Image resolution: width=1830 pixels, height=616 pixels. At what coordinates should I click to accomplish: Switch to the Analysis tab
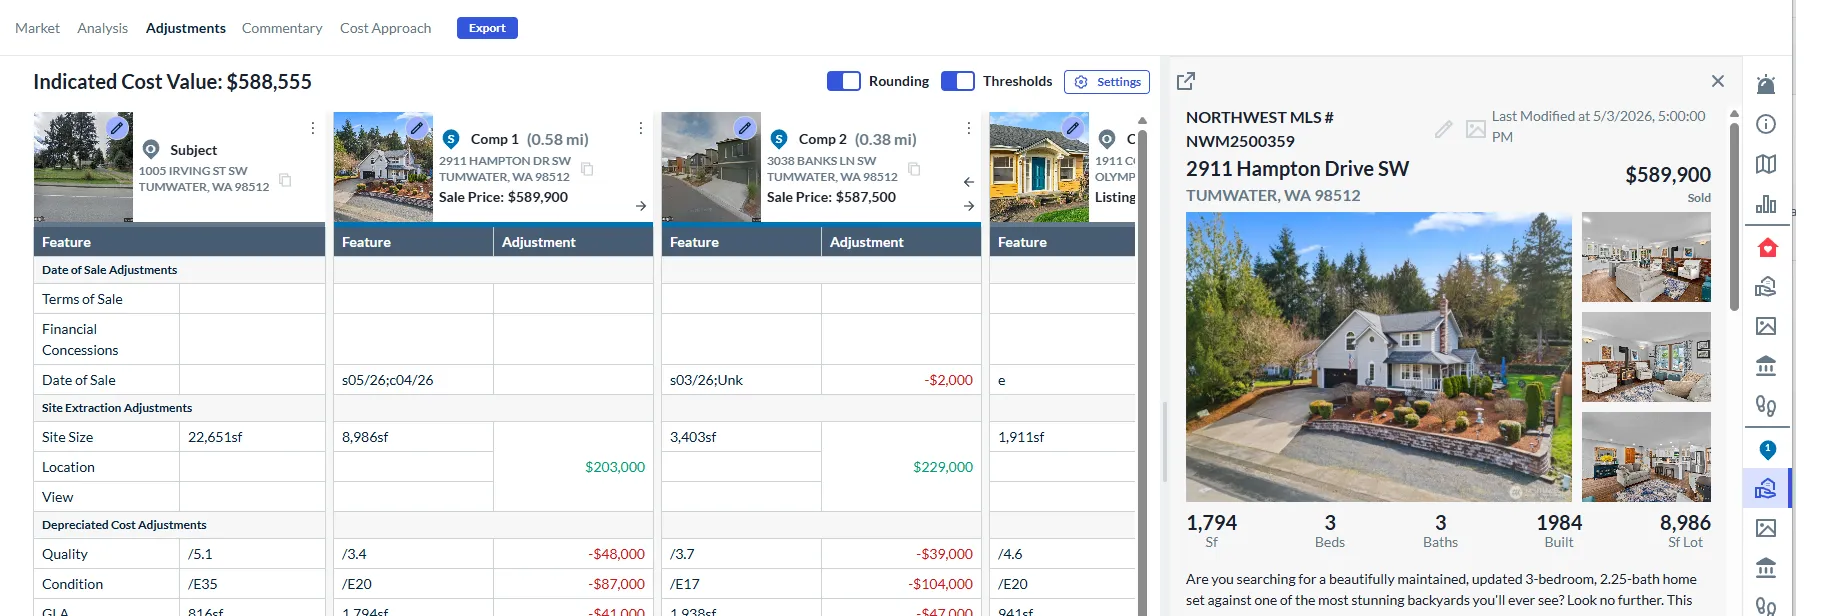pyautogui.click(x=103, y=28)
